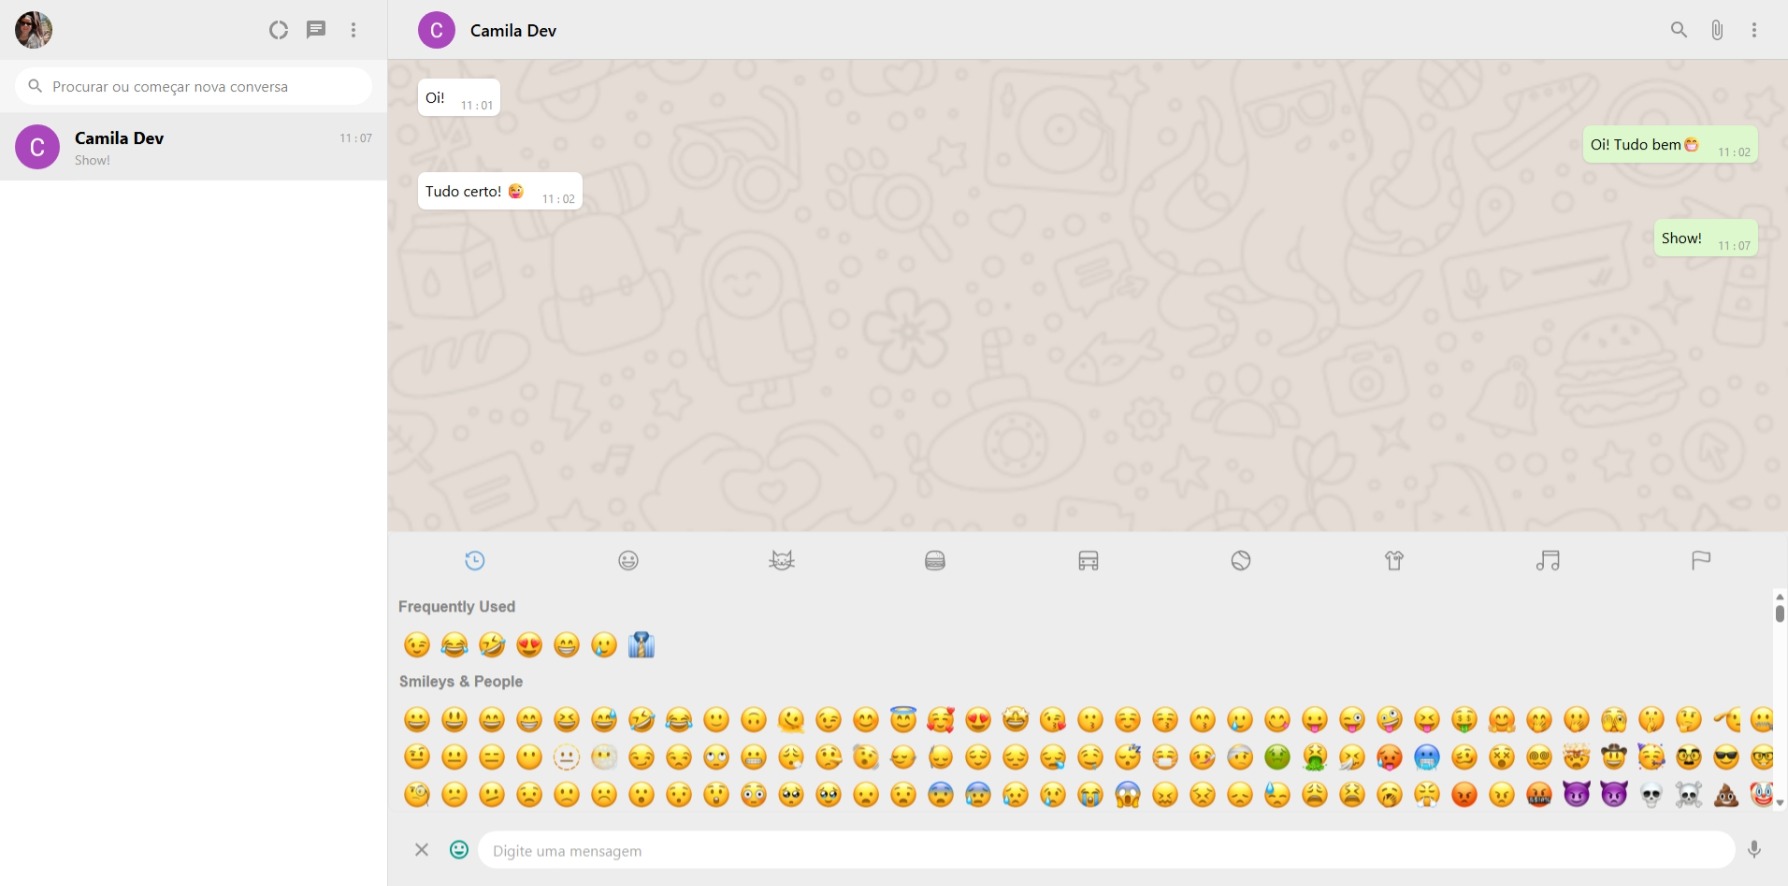Screen dimensions: 1788x886
Task: Open the conversation options three-dot menu
Action: 1754,30
